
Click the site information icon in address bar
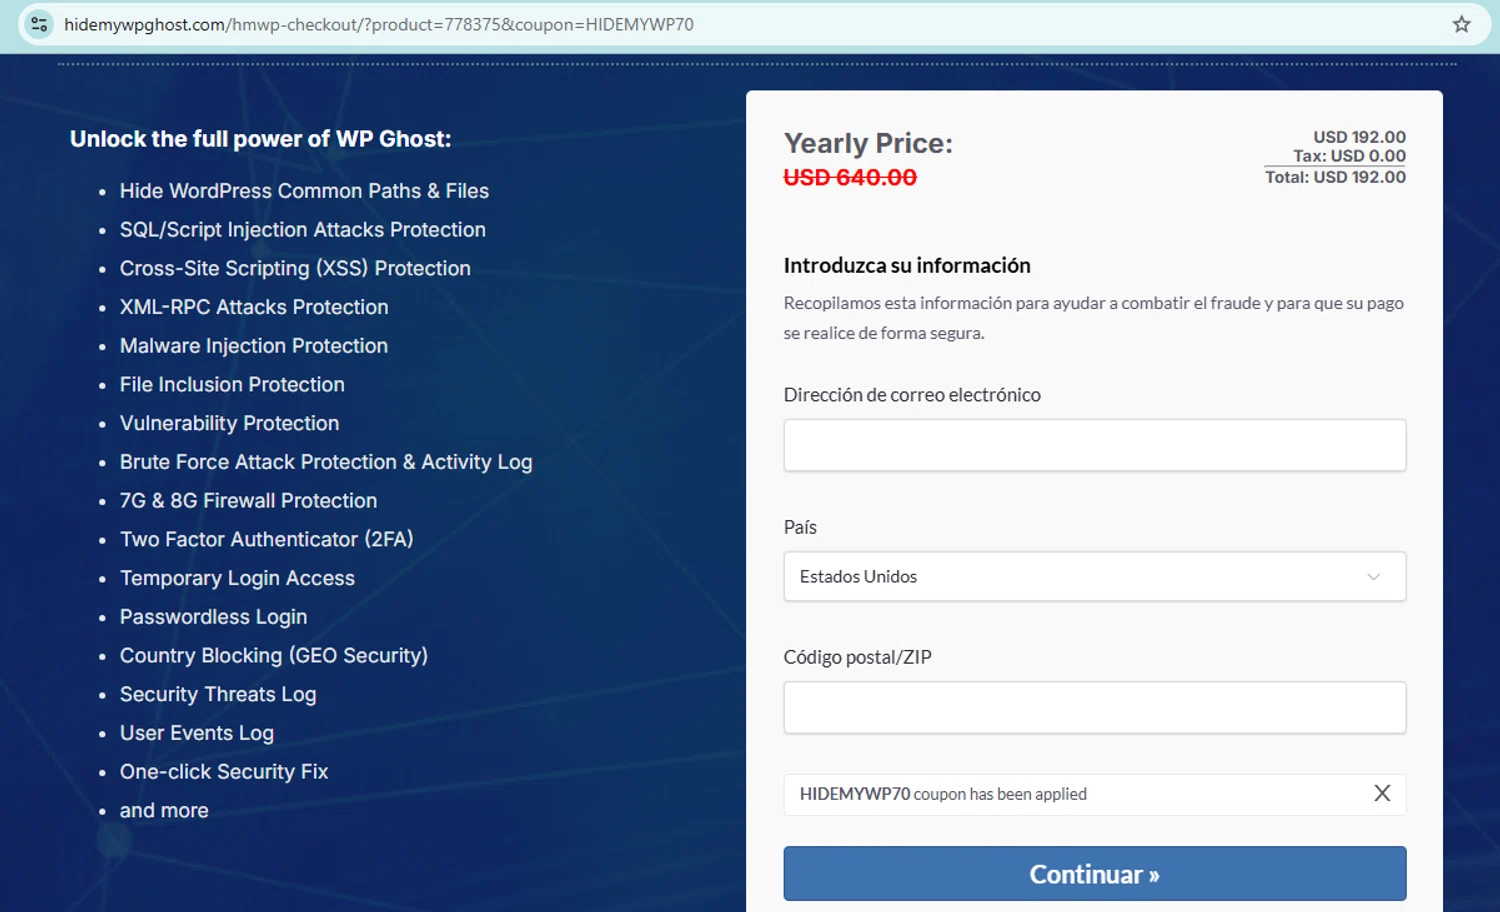click(x=39, y=24)
